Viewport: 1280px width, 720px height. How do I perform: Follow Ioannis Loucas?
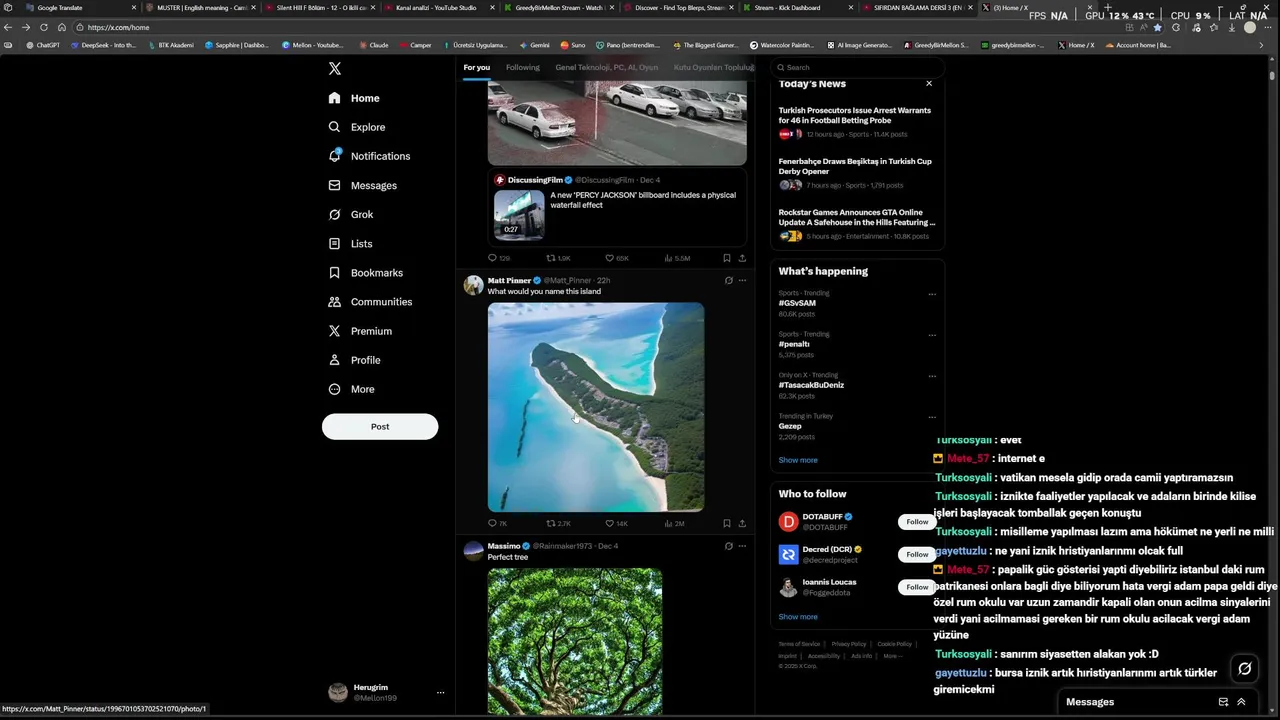coord(917,587)
